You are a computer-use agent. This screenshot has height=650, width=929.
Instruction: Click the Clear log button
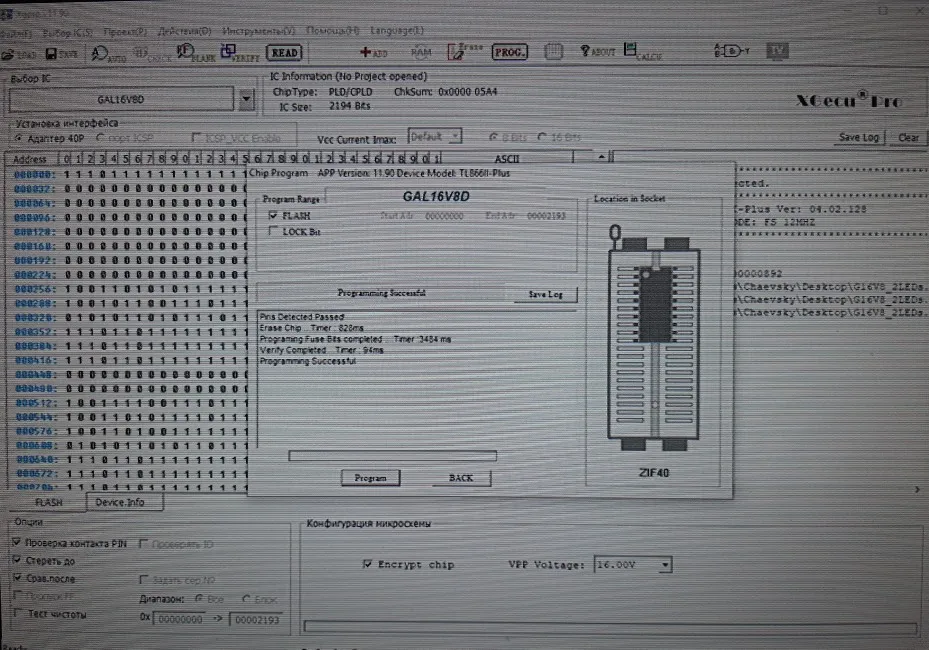click(x=908, y=137)
